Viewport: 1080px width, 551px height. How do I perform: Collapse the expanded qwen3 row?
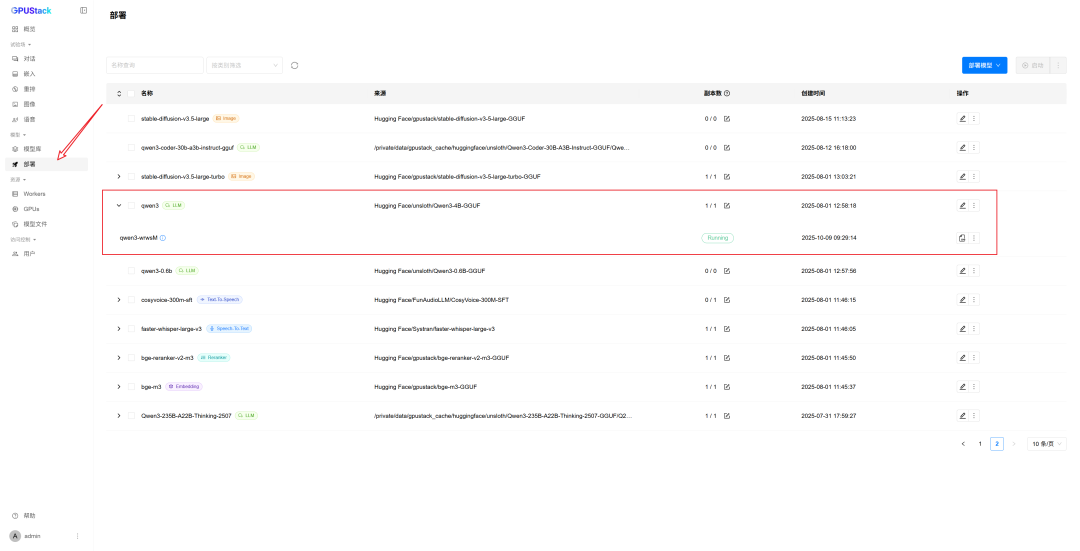(118, 205)
